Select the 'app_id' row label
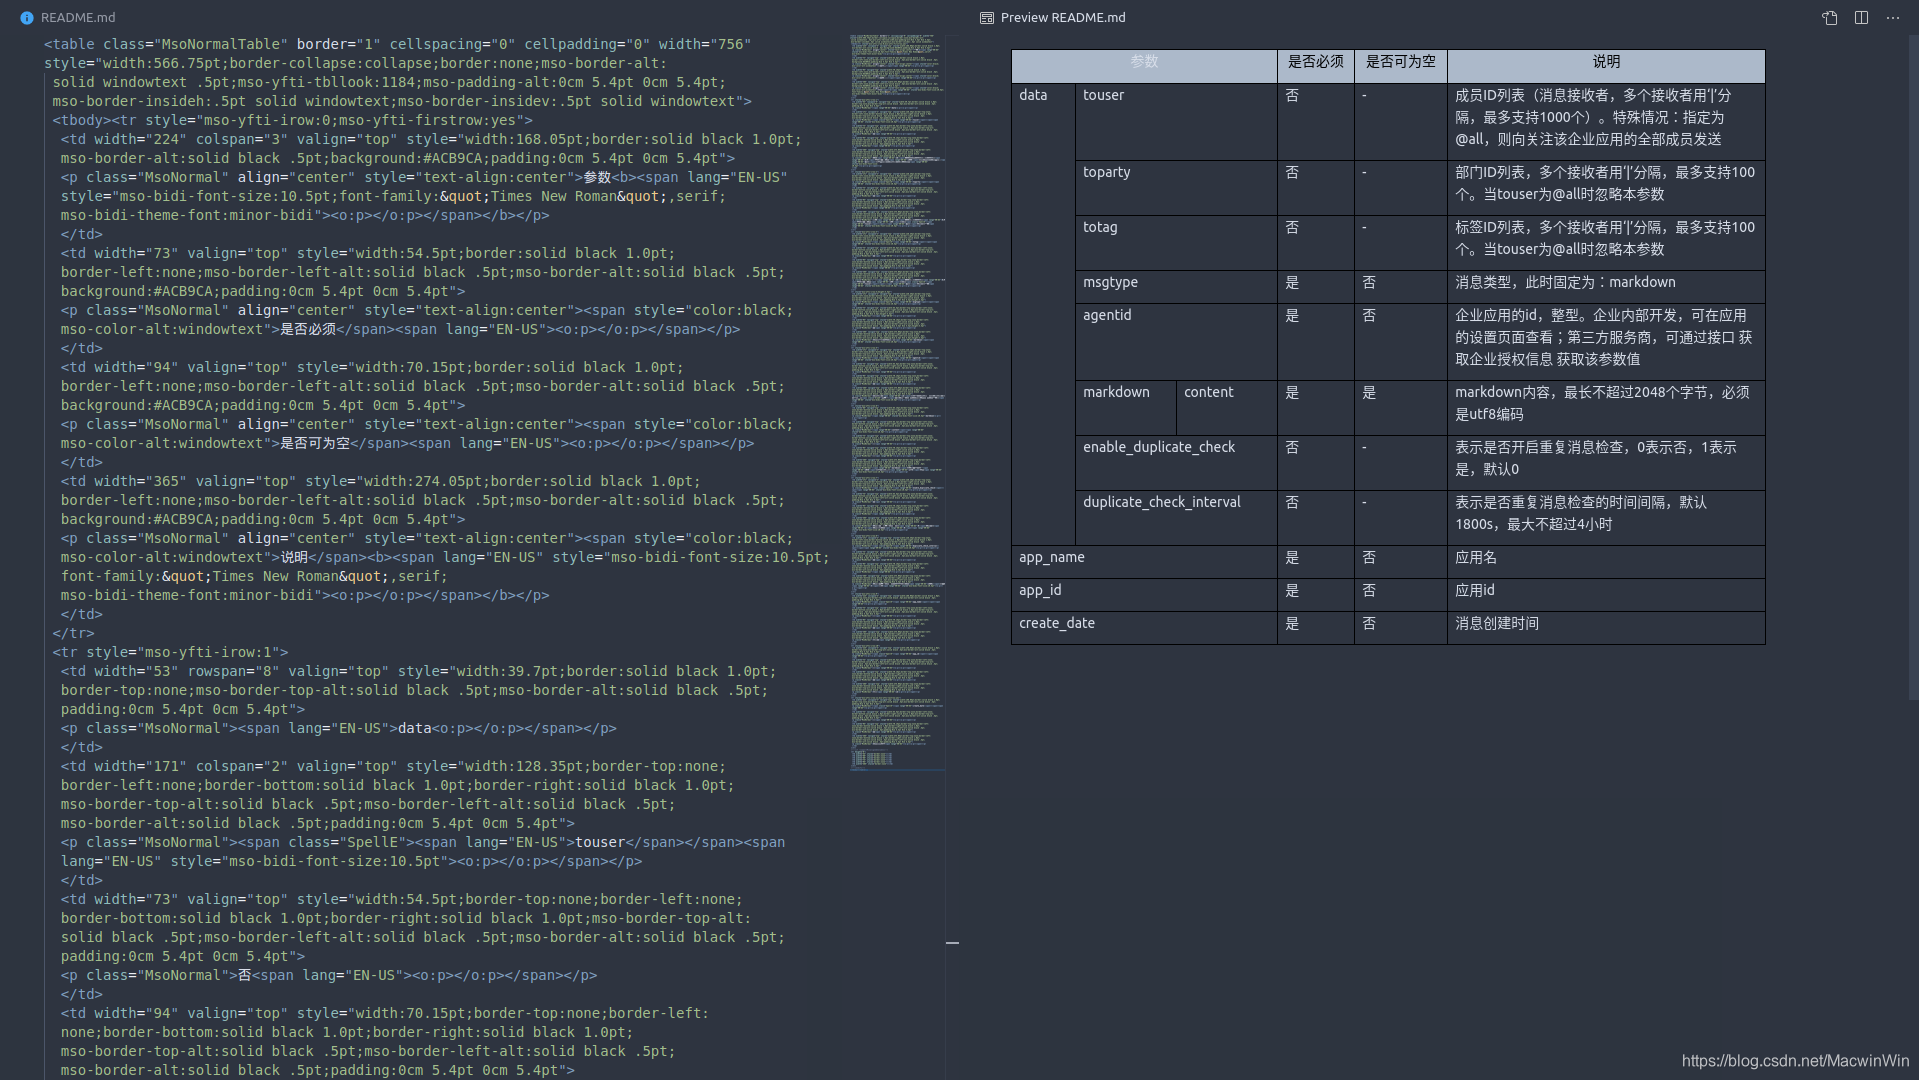Image resolution: width=1919 pixels, height=1080 pixels. pyautogui.click(x=1144, y=595)
